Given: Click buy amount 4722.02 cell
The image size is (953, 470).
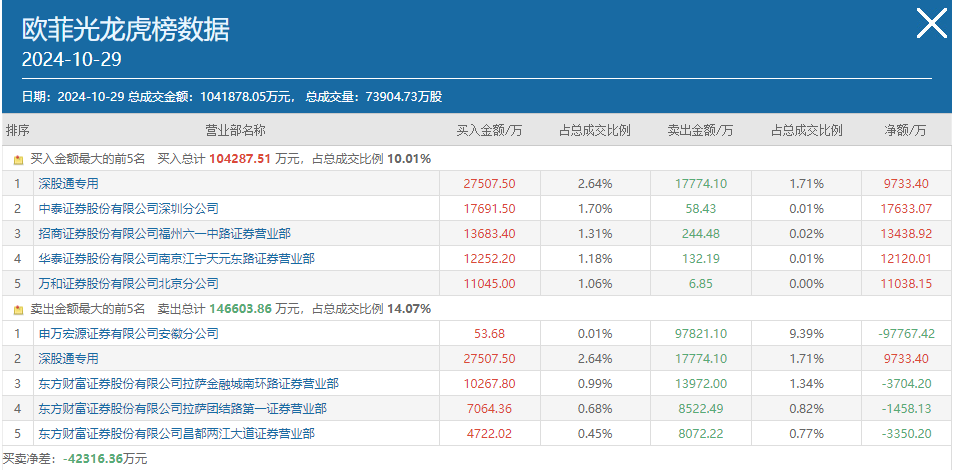Looking at the screenshot, I should tap(489, 434).
